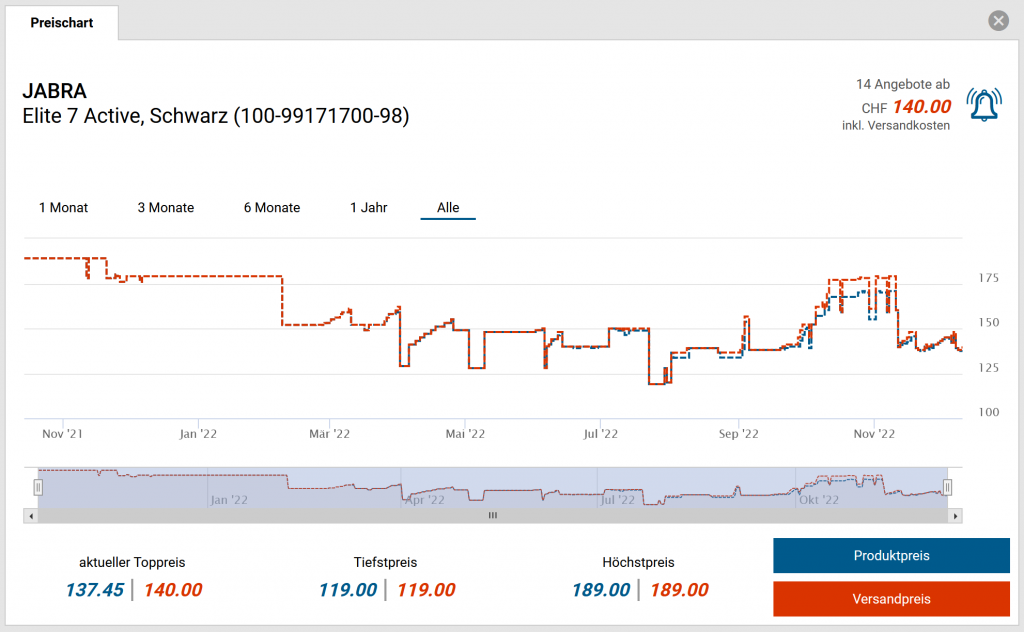Select the Preischart tab
The image size is (1024, 632).
click(x=62, y=22)
